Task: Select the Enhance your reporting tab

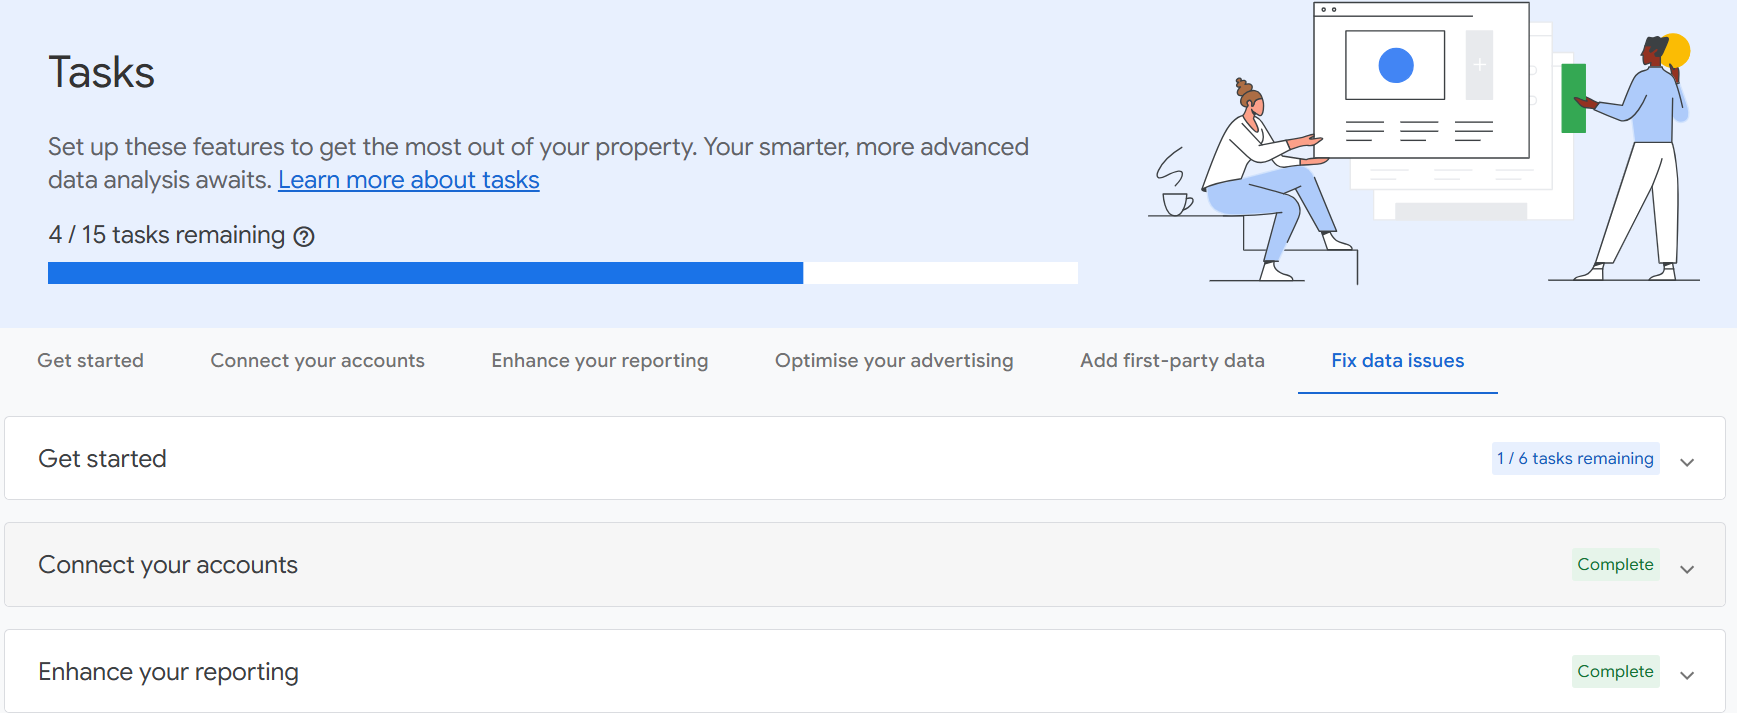Action: pos(599,361)
